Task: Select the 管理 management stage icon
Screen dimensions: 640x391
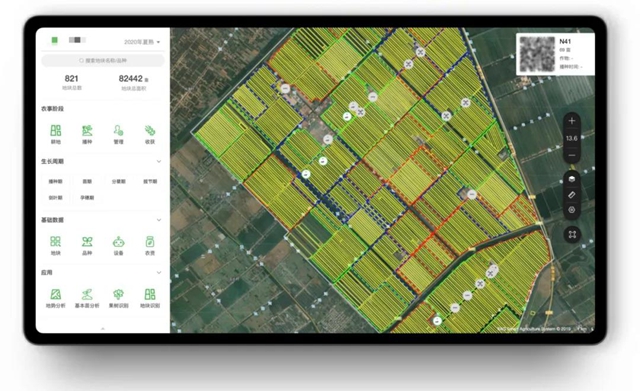Action: (118, 131)
